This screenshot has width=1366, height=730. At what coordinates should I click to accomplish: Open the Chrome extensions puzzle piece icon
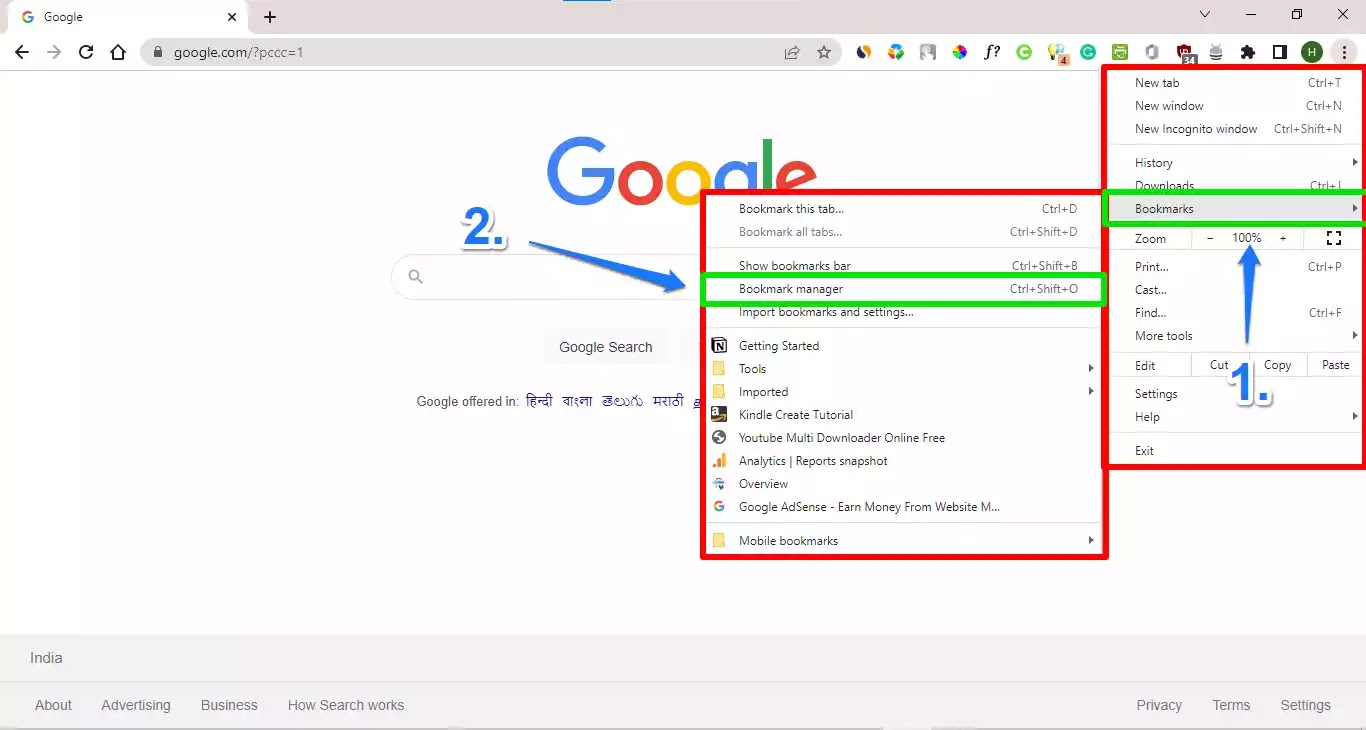1248,52
